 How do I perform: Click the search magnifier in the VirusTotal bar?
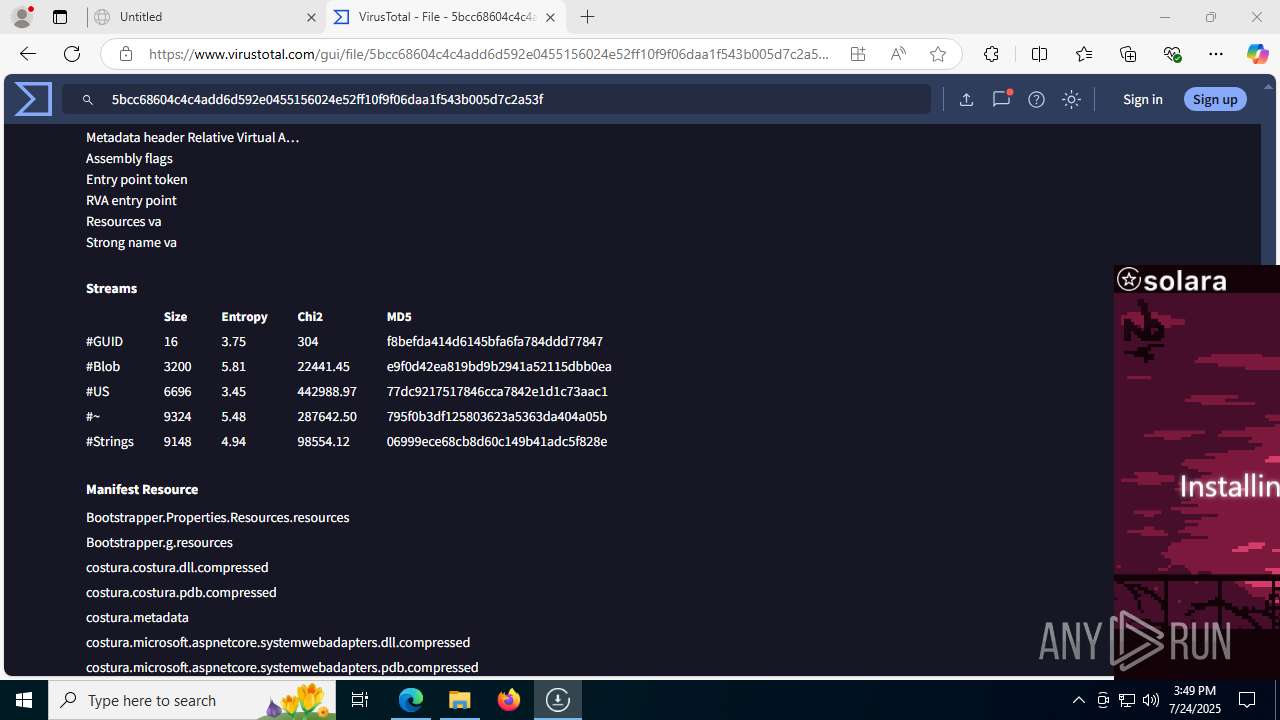(88, 100)
